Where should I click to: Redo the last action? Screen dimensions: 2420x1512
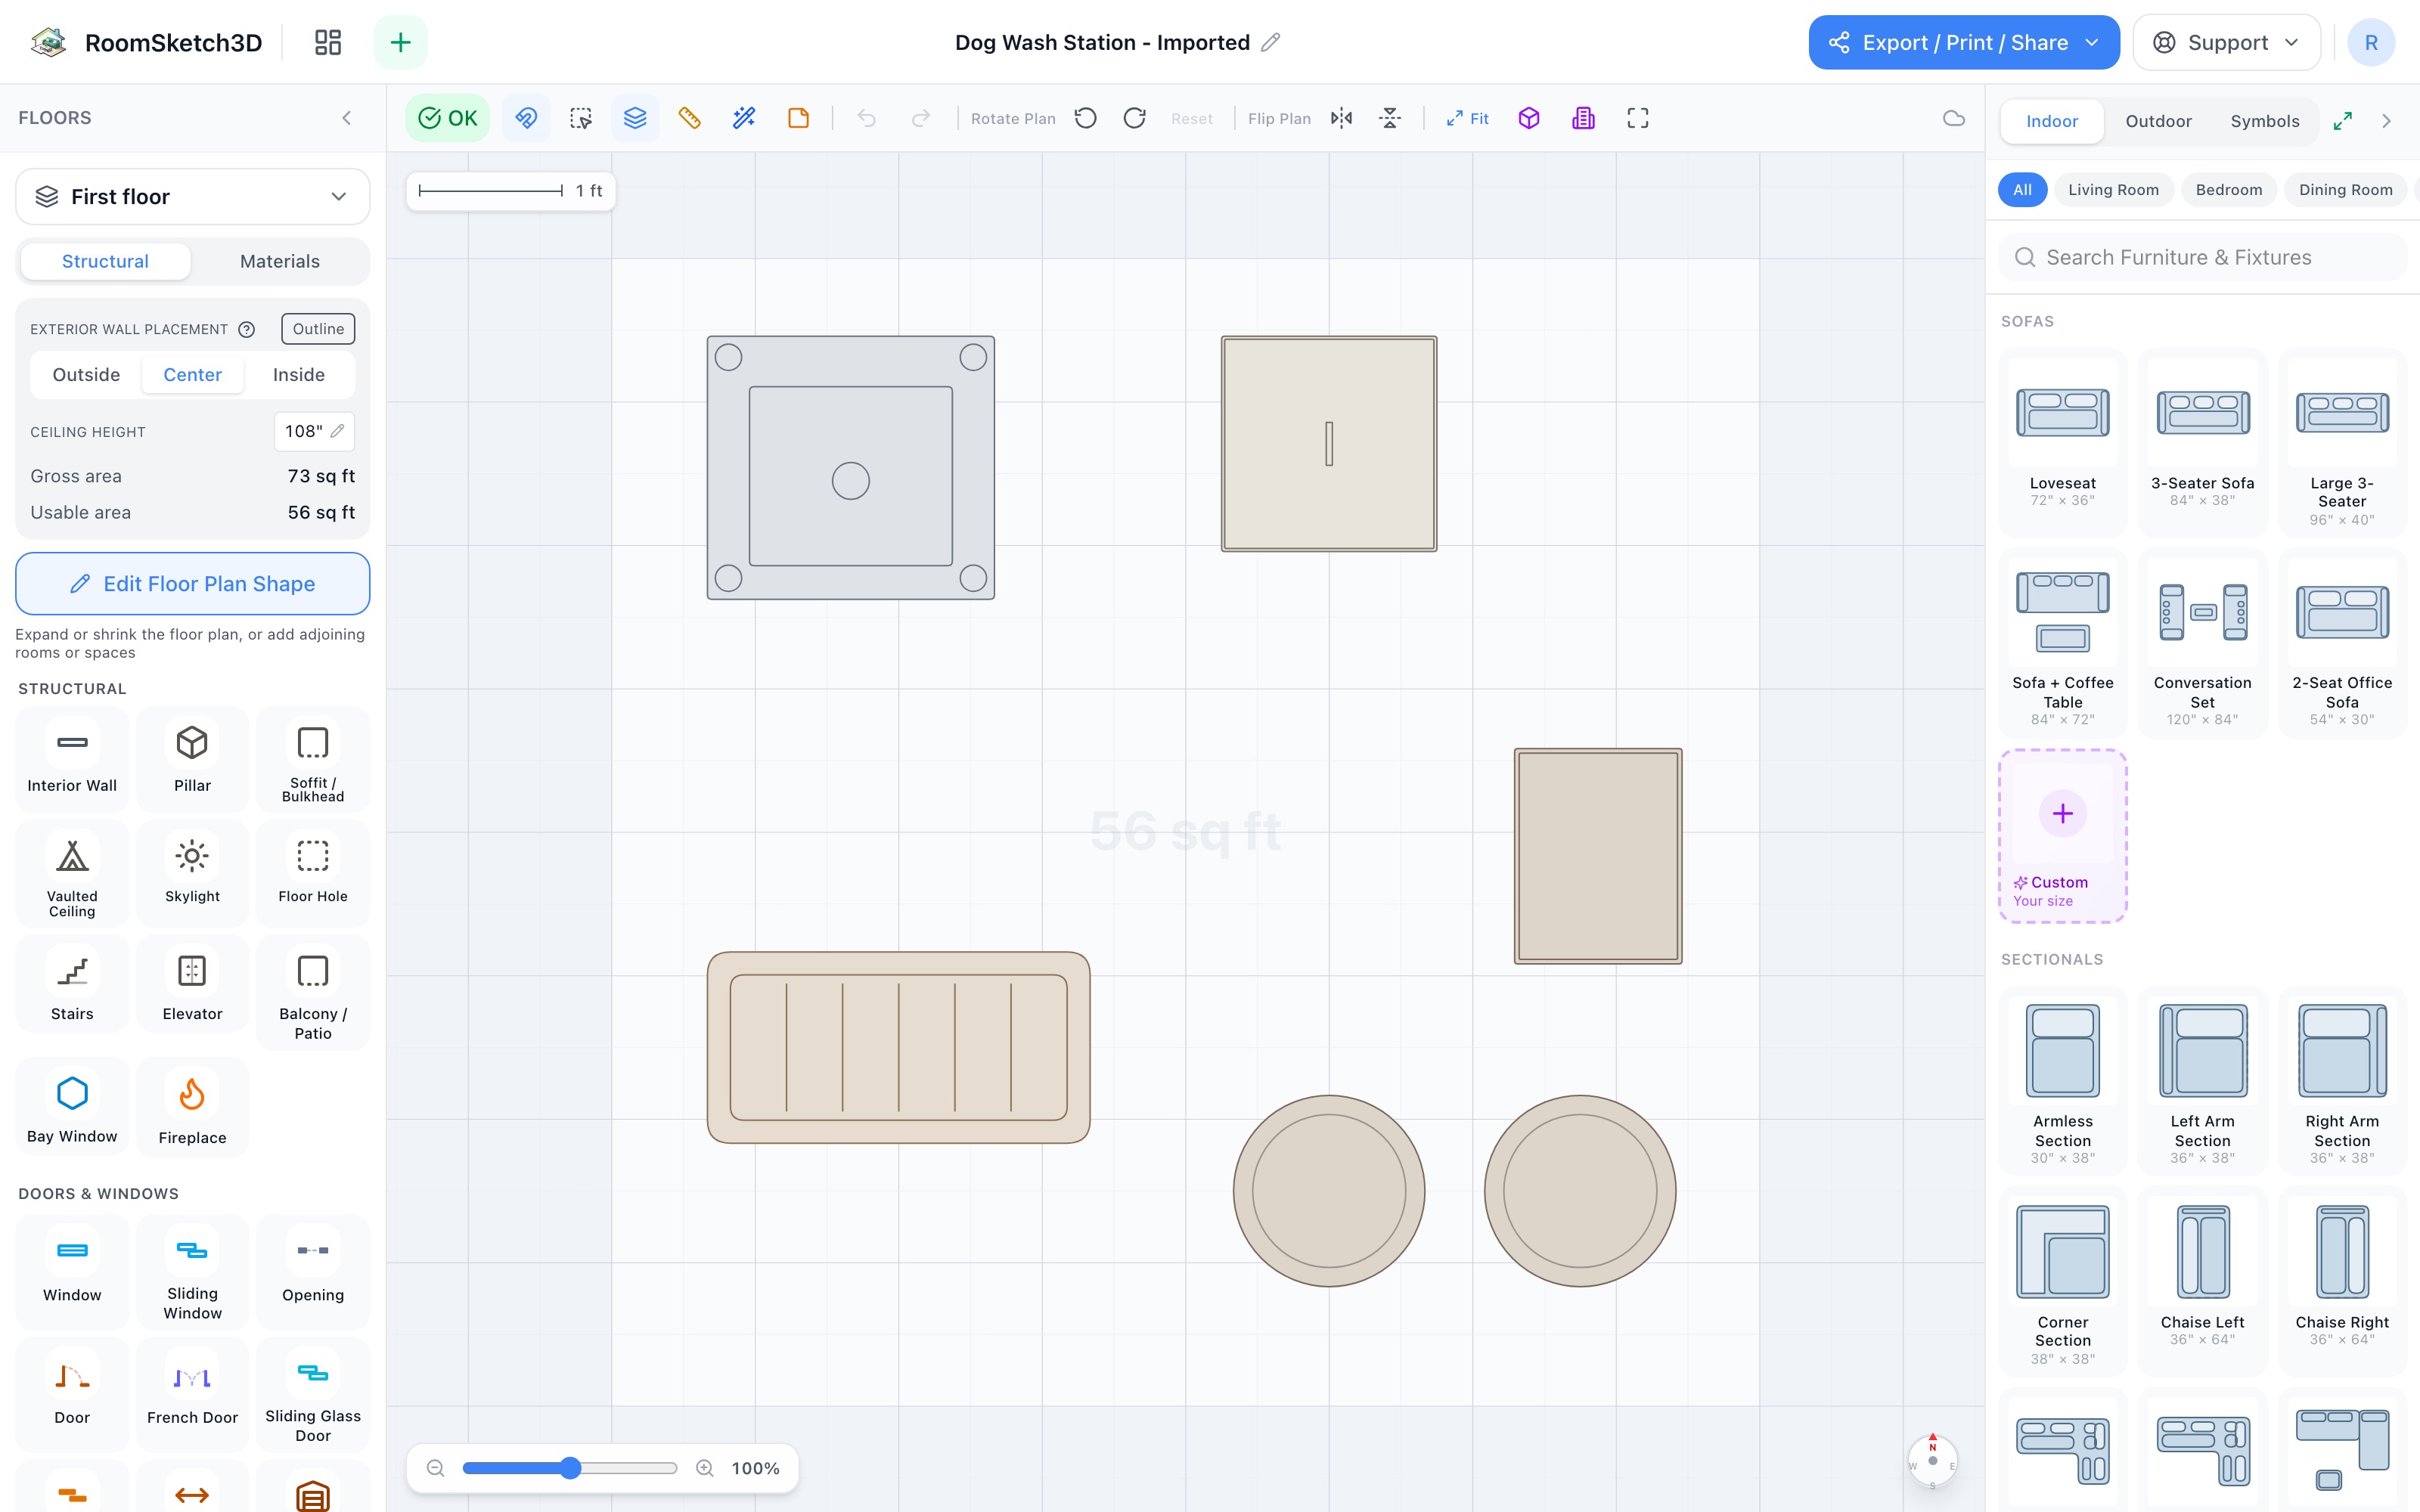click(921, 118)
